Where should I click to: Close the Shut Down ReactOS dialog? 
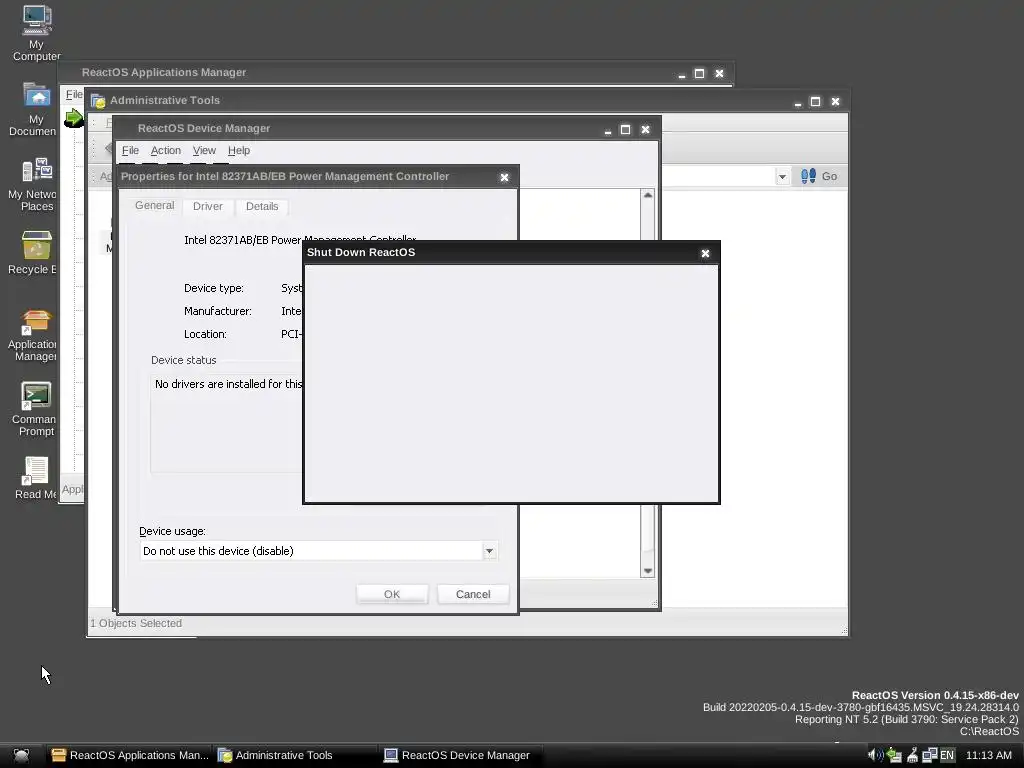coord(705,253)
